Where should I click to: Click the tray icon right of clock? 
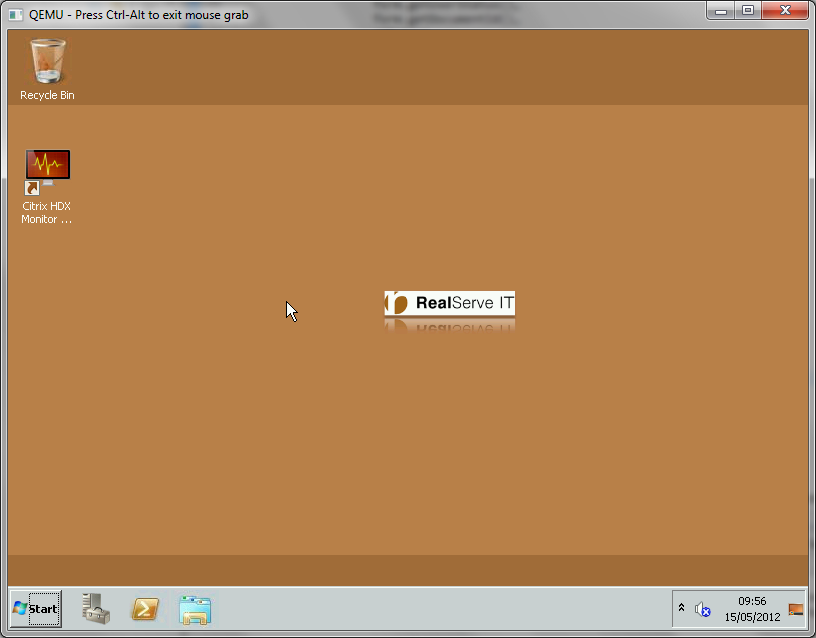pyautogui.click(x=796, y=609)
